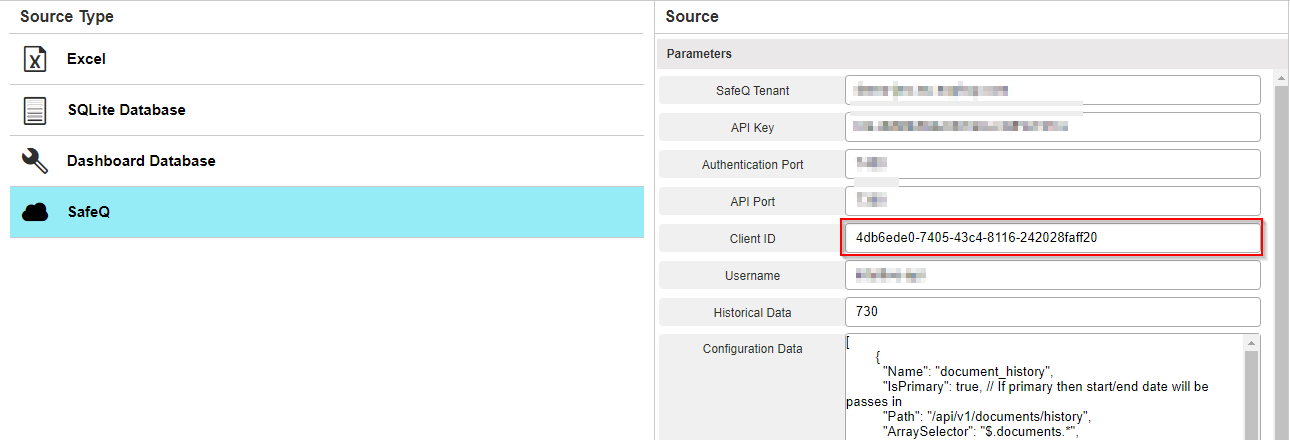Click the Configuration Data label

[752, 349]
